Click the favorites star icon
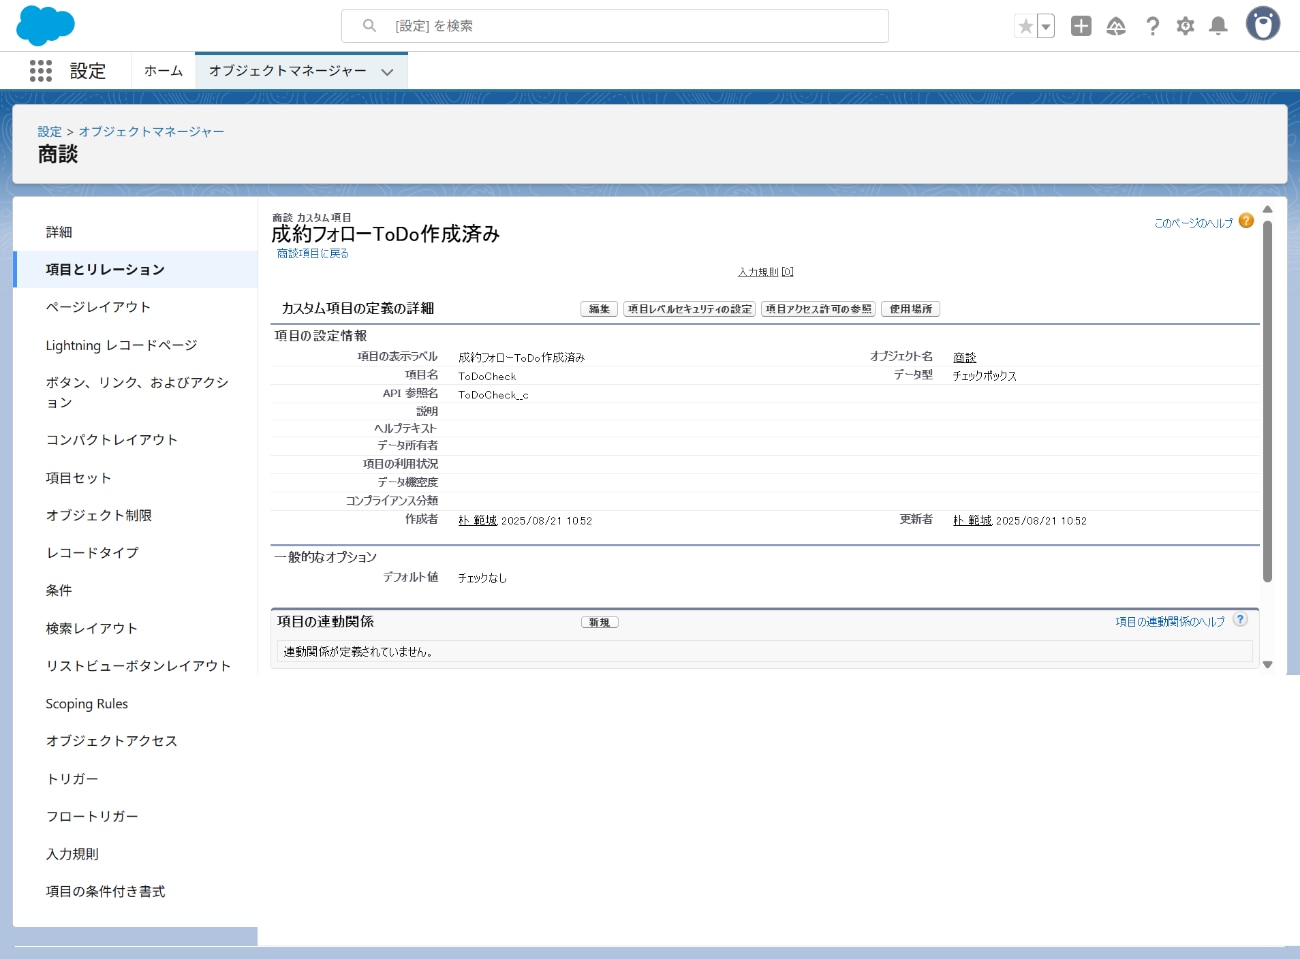The width and height of the screenshot is (1300, 959). [x=1026, y=25]
